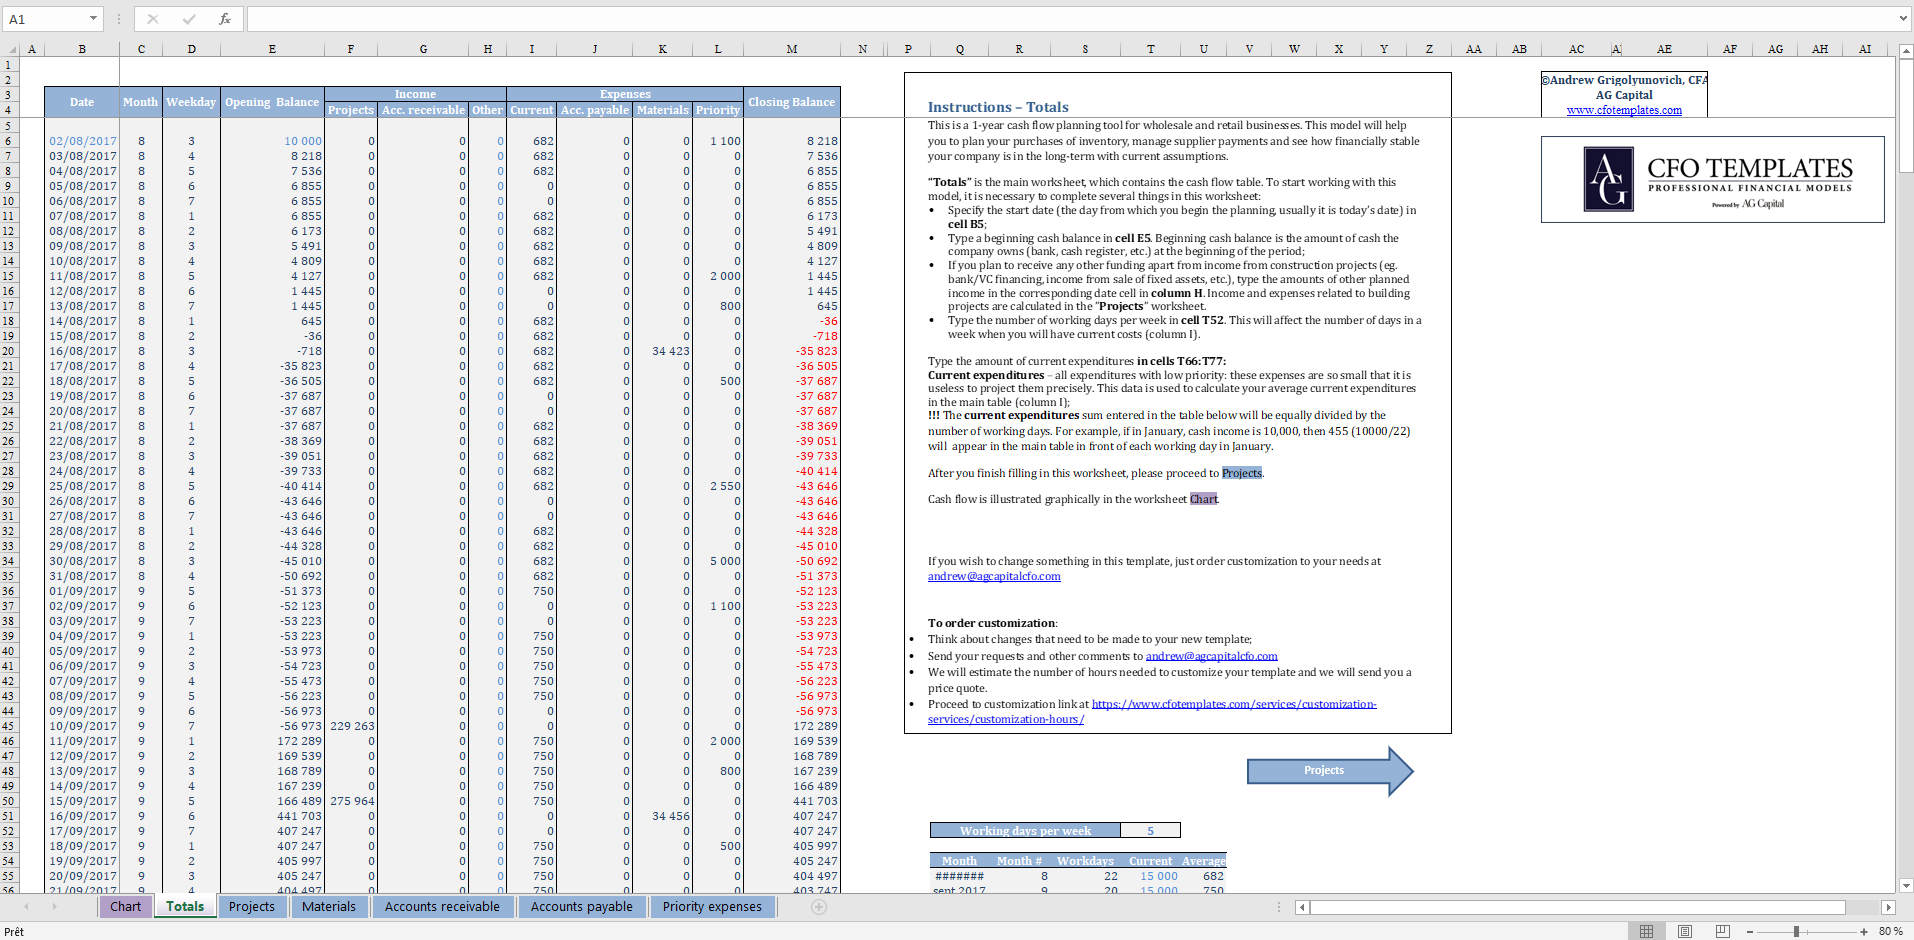
Task: Click the Cancel entry X icon
Action: coord(153,19)
